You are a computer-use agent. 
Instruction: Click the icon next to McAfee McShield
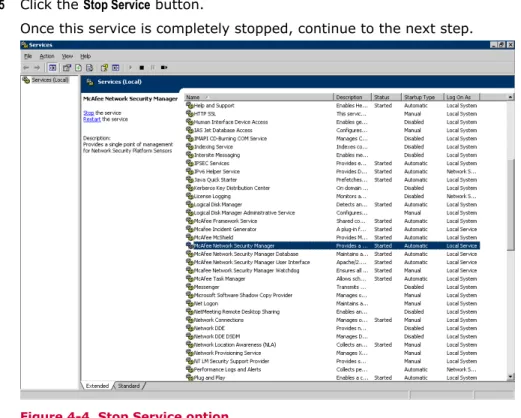pyautogui.click(x=190, y=237)
